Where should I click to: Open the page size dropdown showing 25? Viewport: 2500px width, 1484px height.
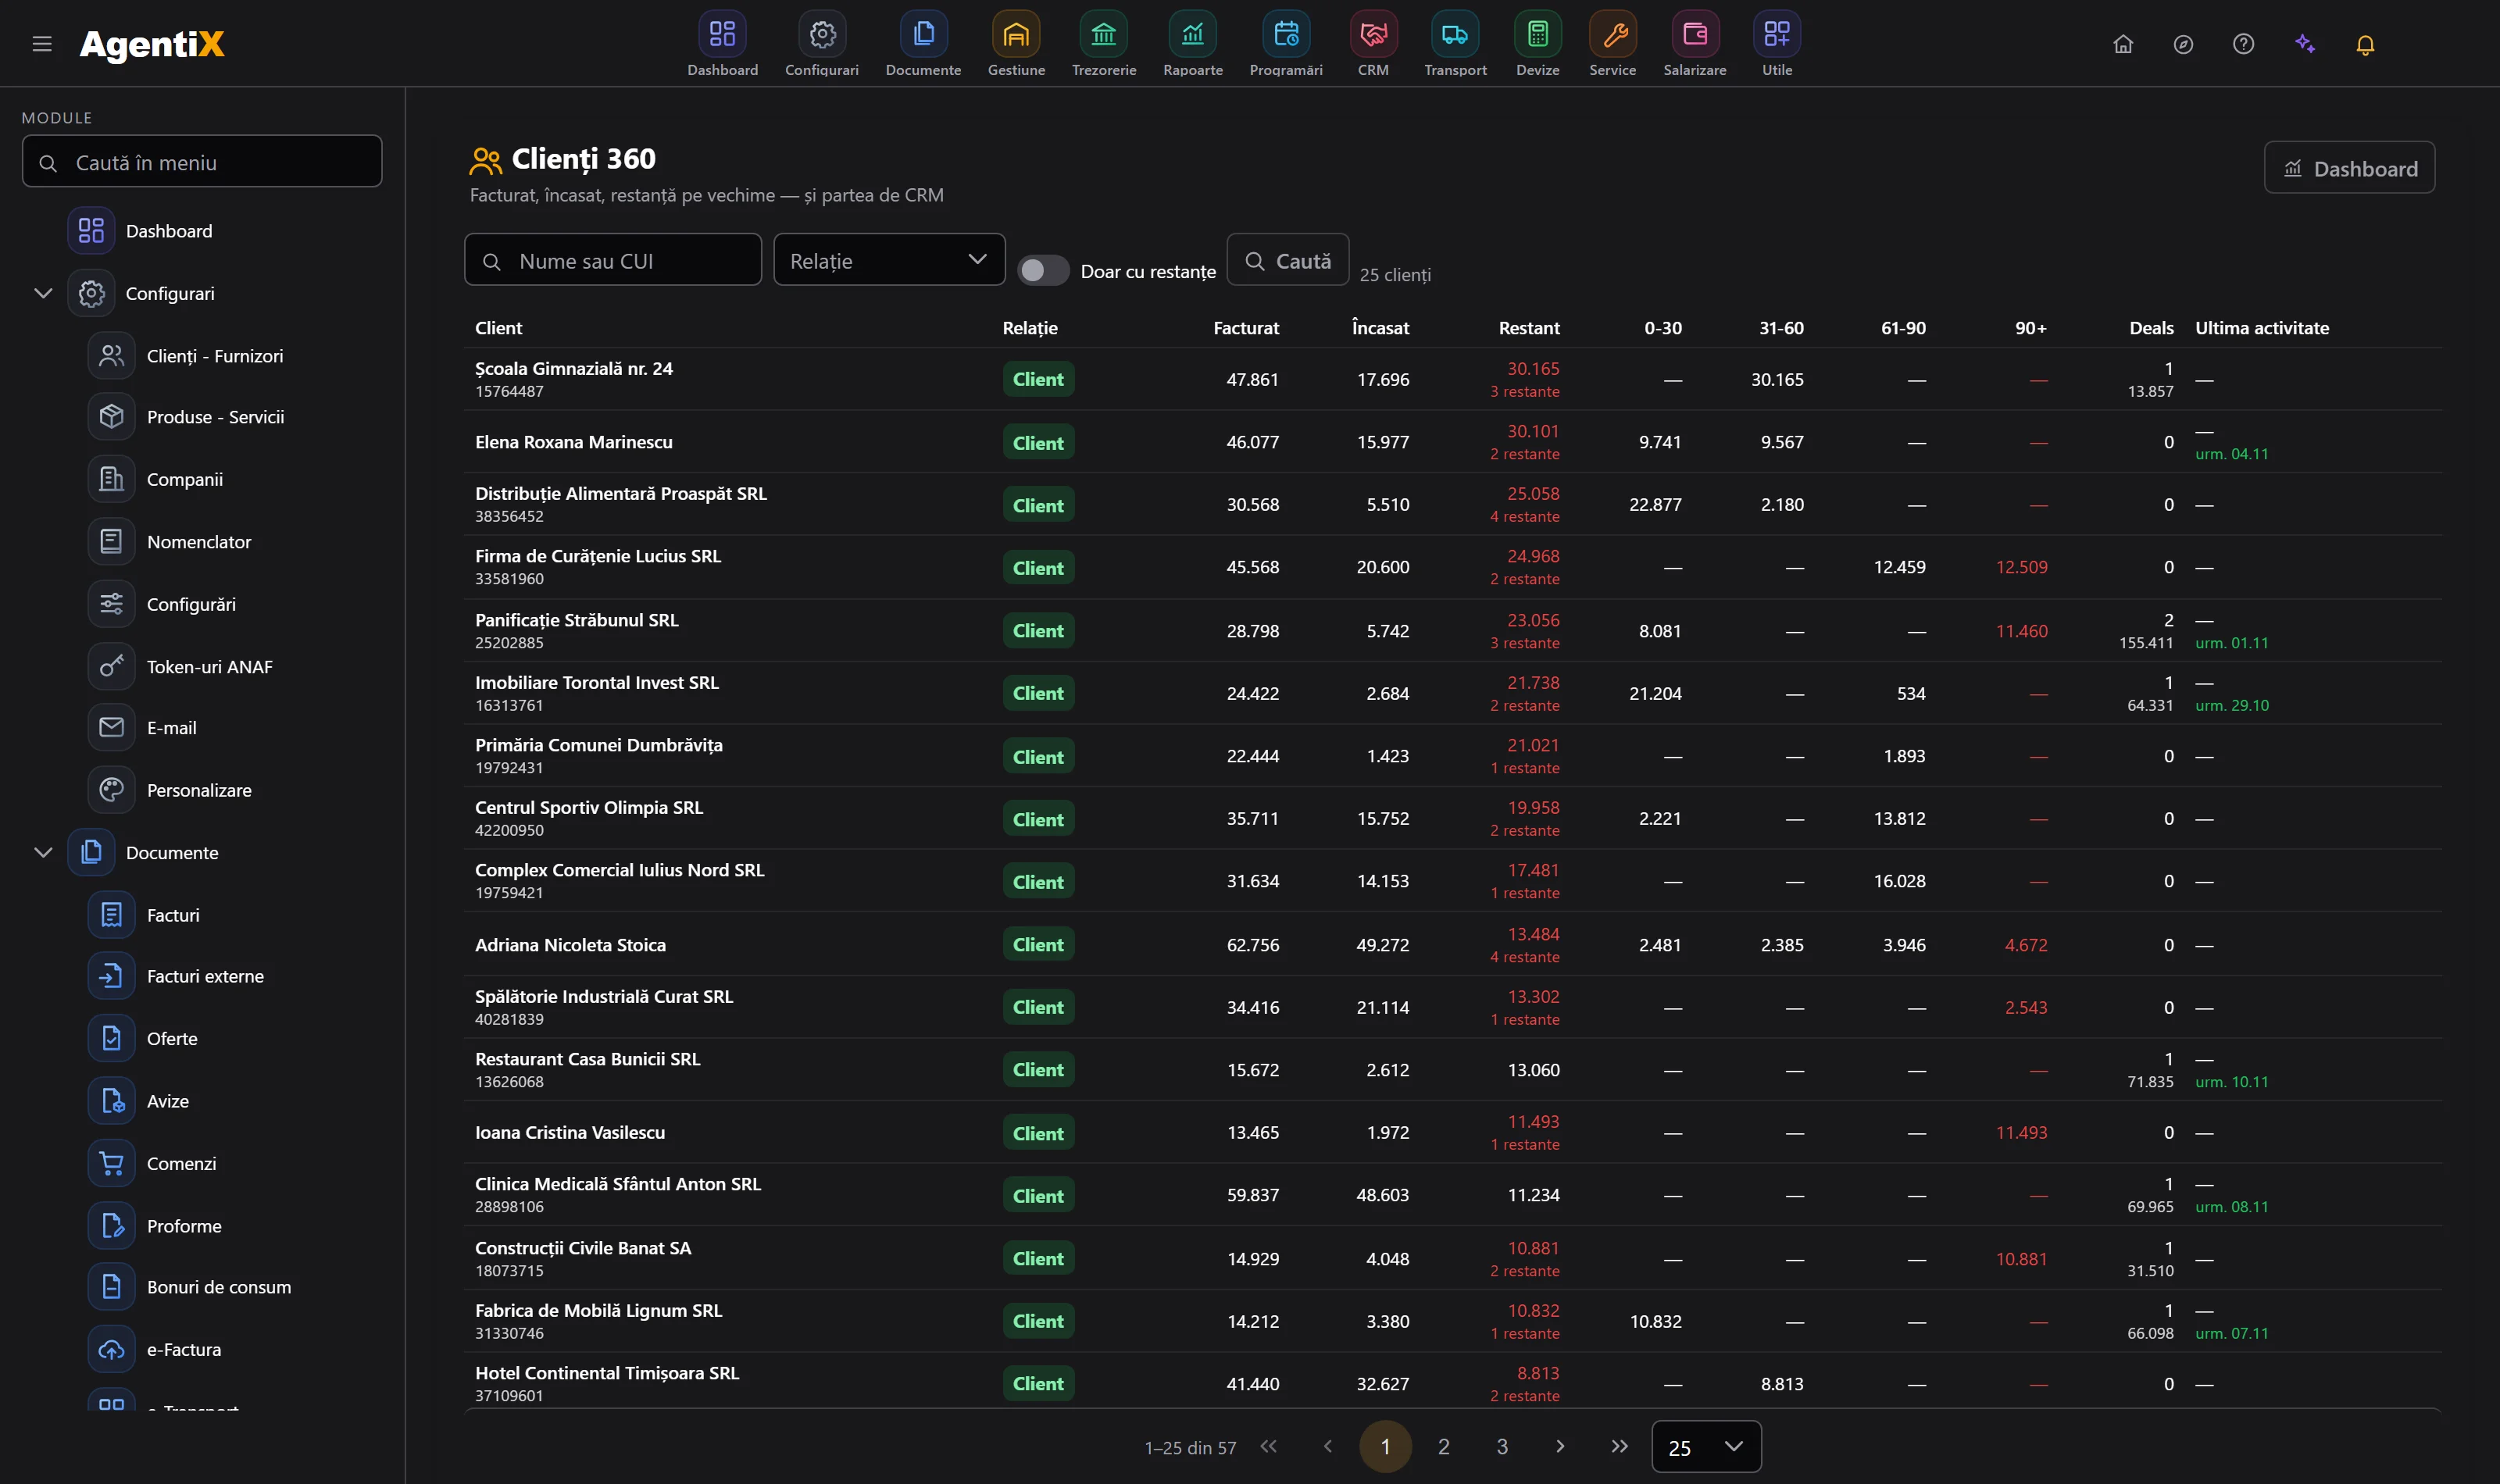(1706, 1447)
